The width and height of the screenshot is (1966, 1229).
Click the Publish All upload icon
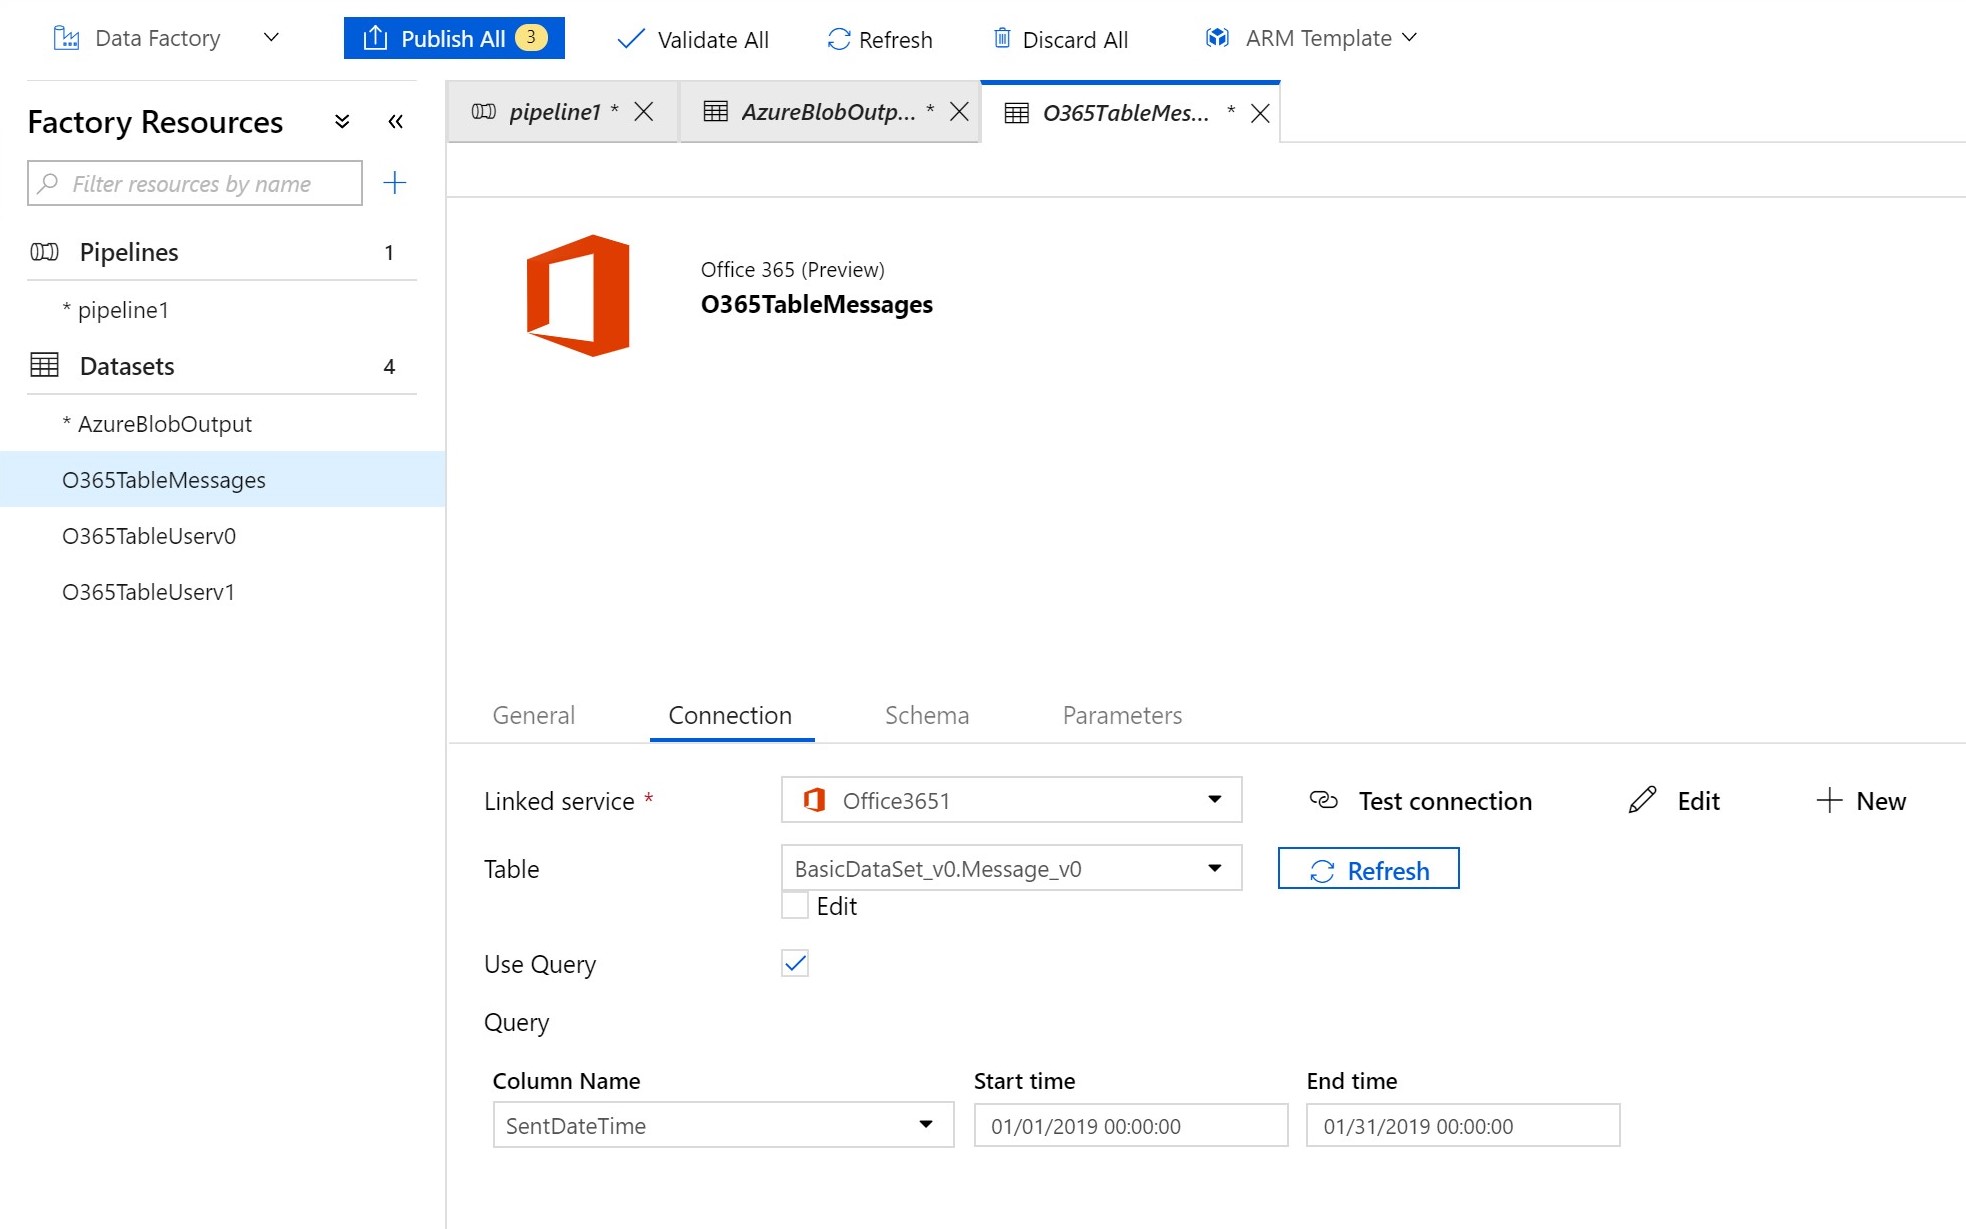click(375, 38)
